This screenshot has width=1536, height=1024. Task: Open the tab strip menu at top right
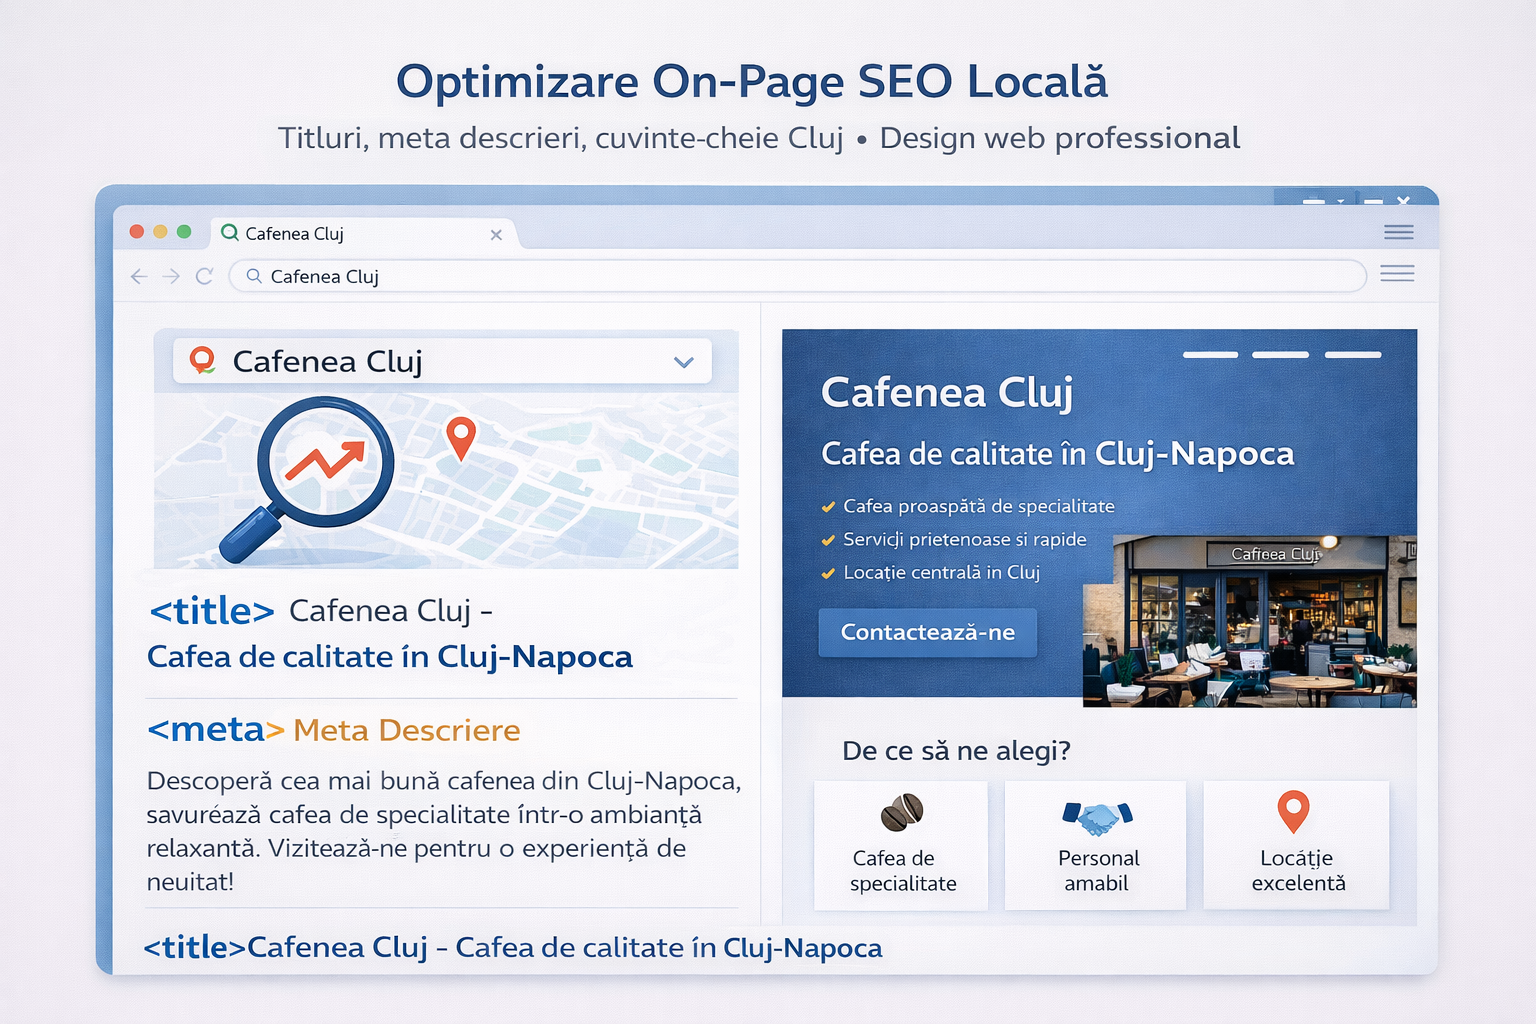coord(1398,232)
